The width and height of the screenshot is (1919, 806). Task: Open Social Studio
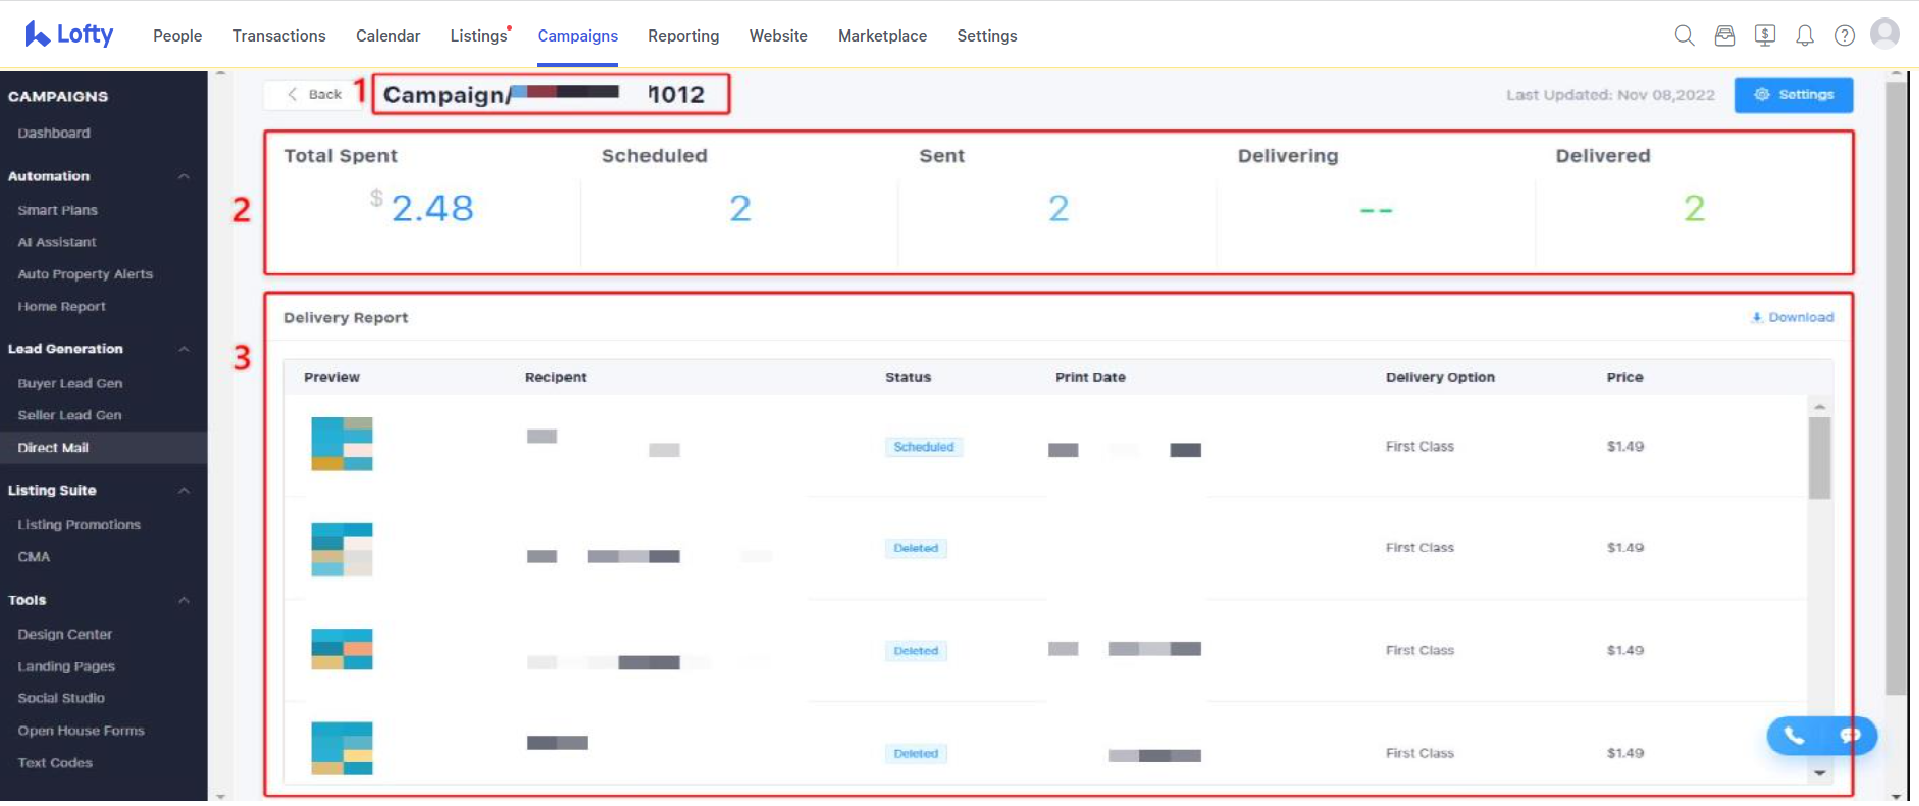(x=61, y=698)
